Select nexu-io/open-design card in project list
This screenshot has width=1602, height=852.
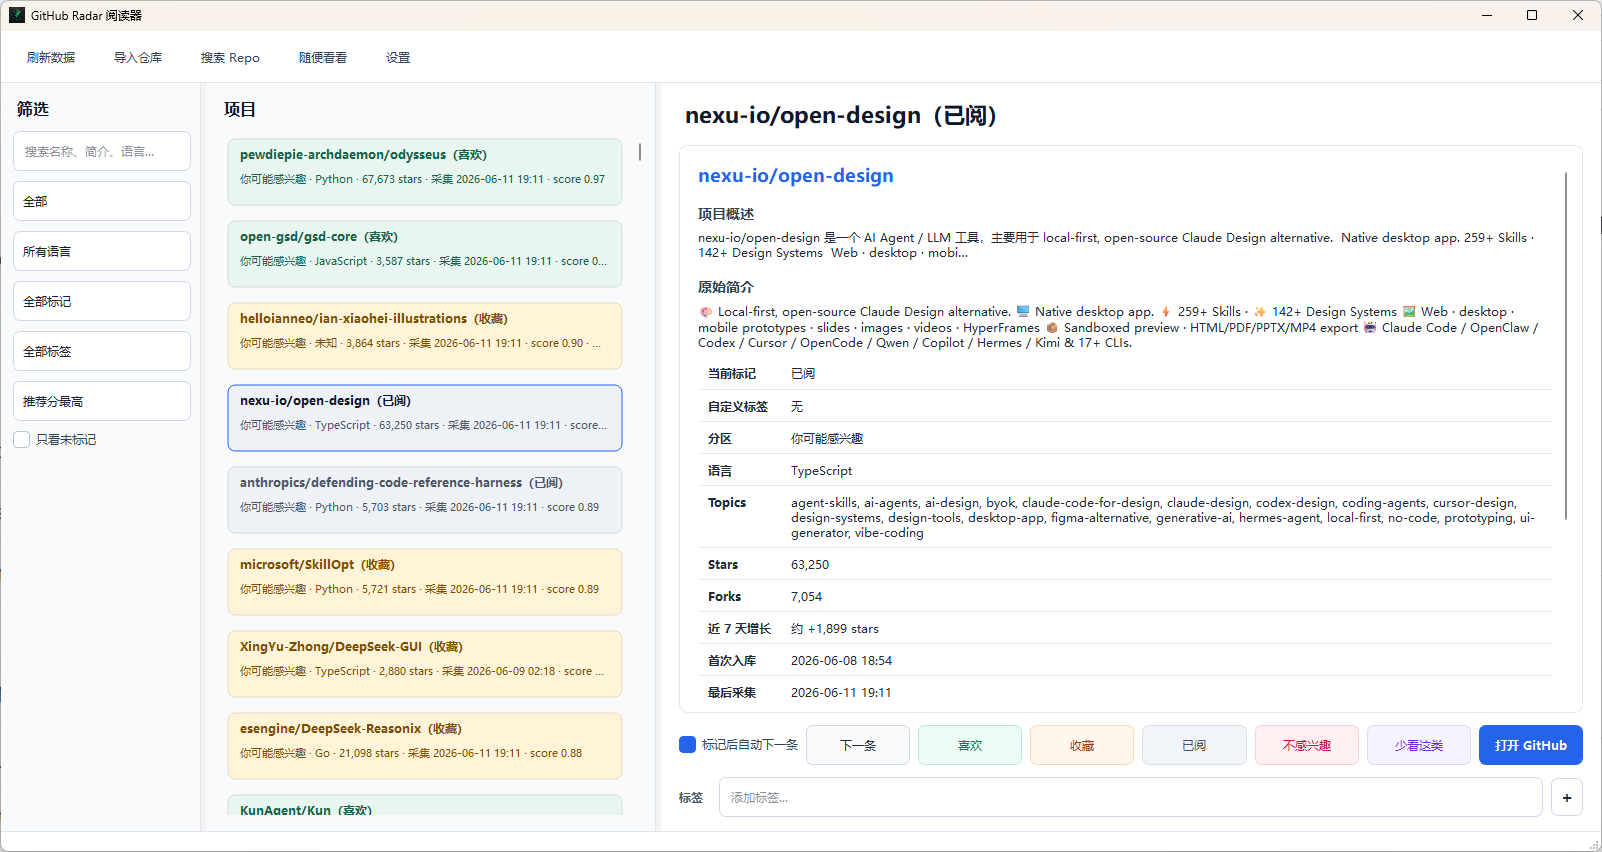(x=425, y=418)
